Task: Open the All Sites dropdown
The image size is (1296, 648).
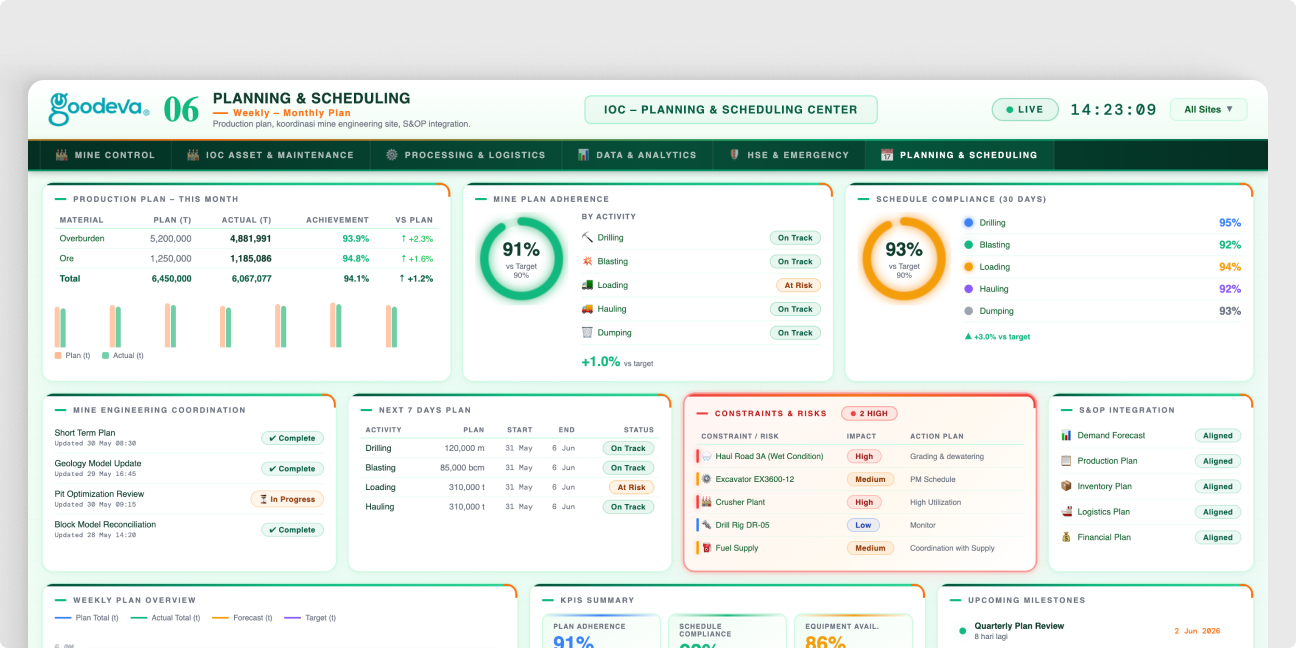Action: click(1208, 109)
